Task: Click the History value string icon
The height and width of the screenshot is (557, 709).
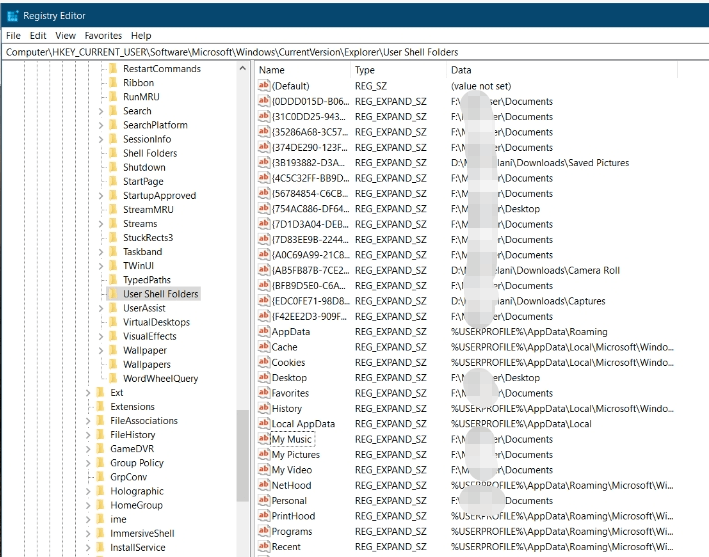Action: click(x=264, y=408)
